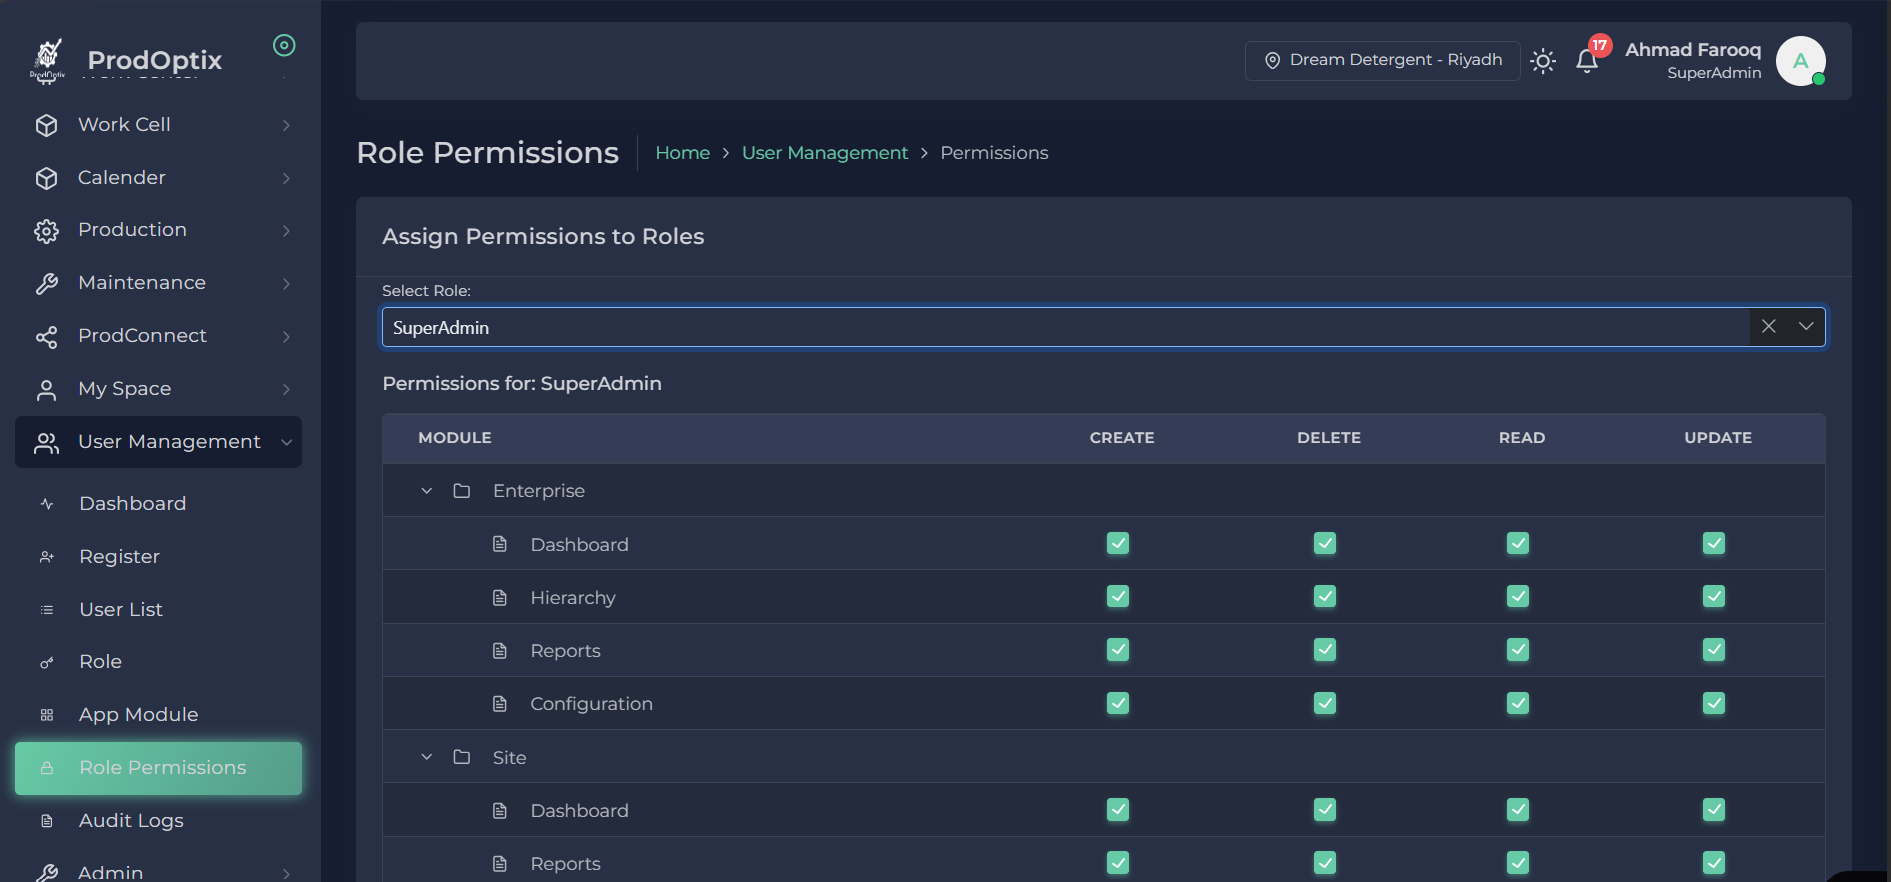Image resolution: width=1891 pixels, height=882 pixels.
Task: Go to User Management breadcrumb link
Action: pyautogui.click(x=825, y=153)
